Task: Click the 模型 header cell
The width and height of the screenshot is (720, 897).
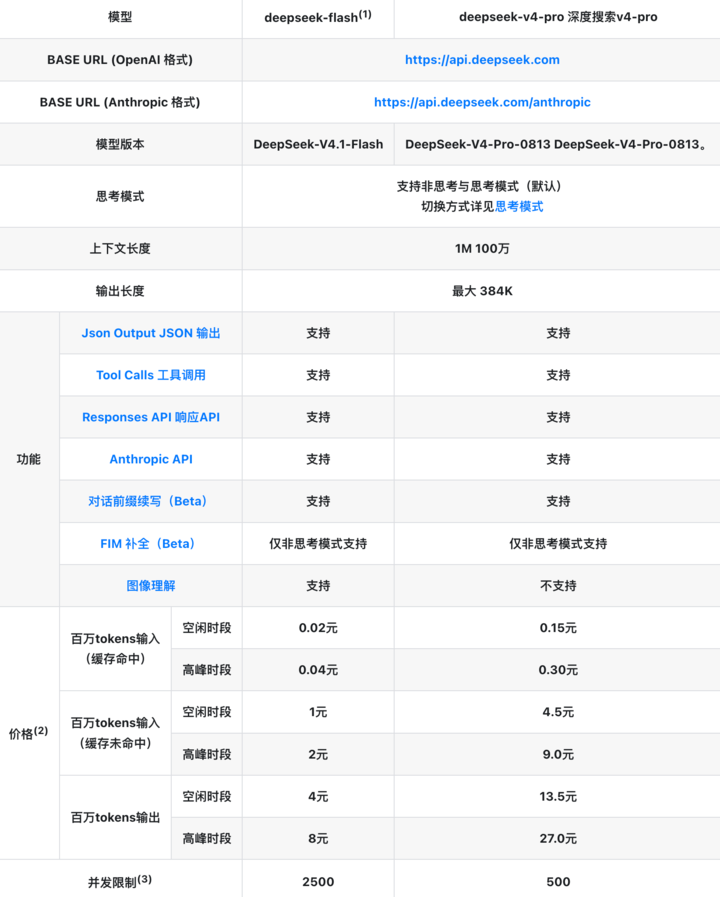Action: [x=120, y=17]
